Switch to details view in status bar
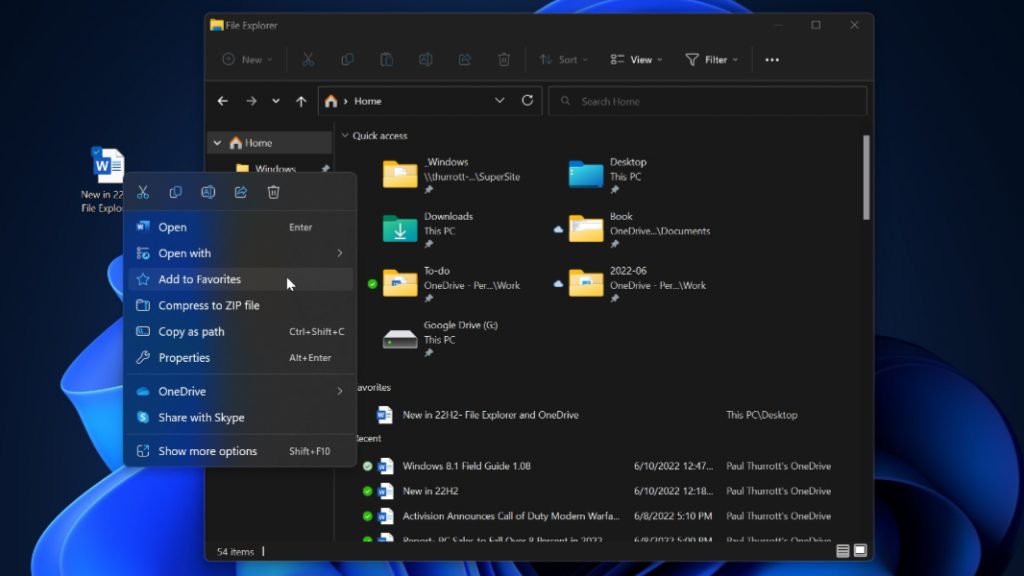 [x=843, y=551]
